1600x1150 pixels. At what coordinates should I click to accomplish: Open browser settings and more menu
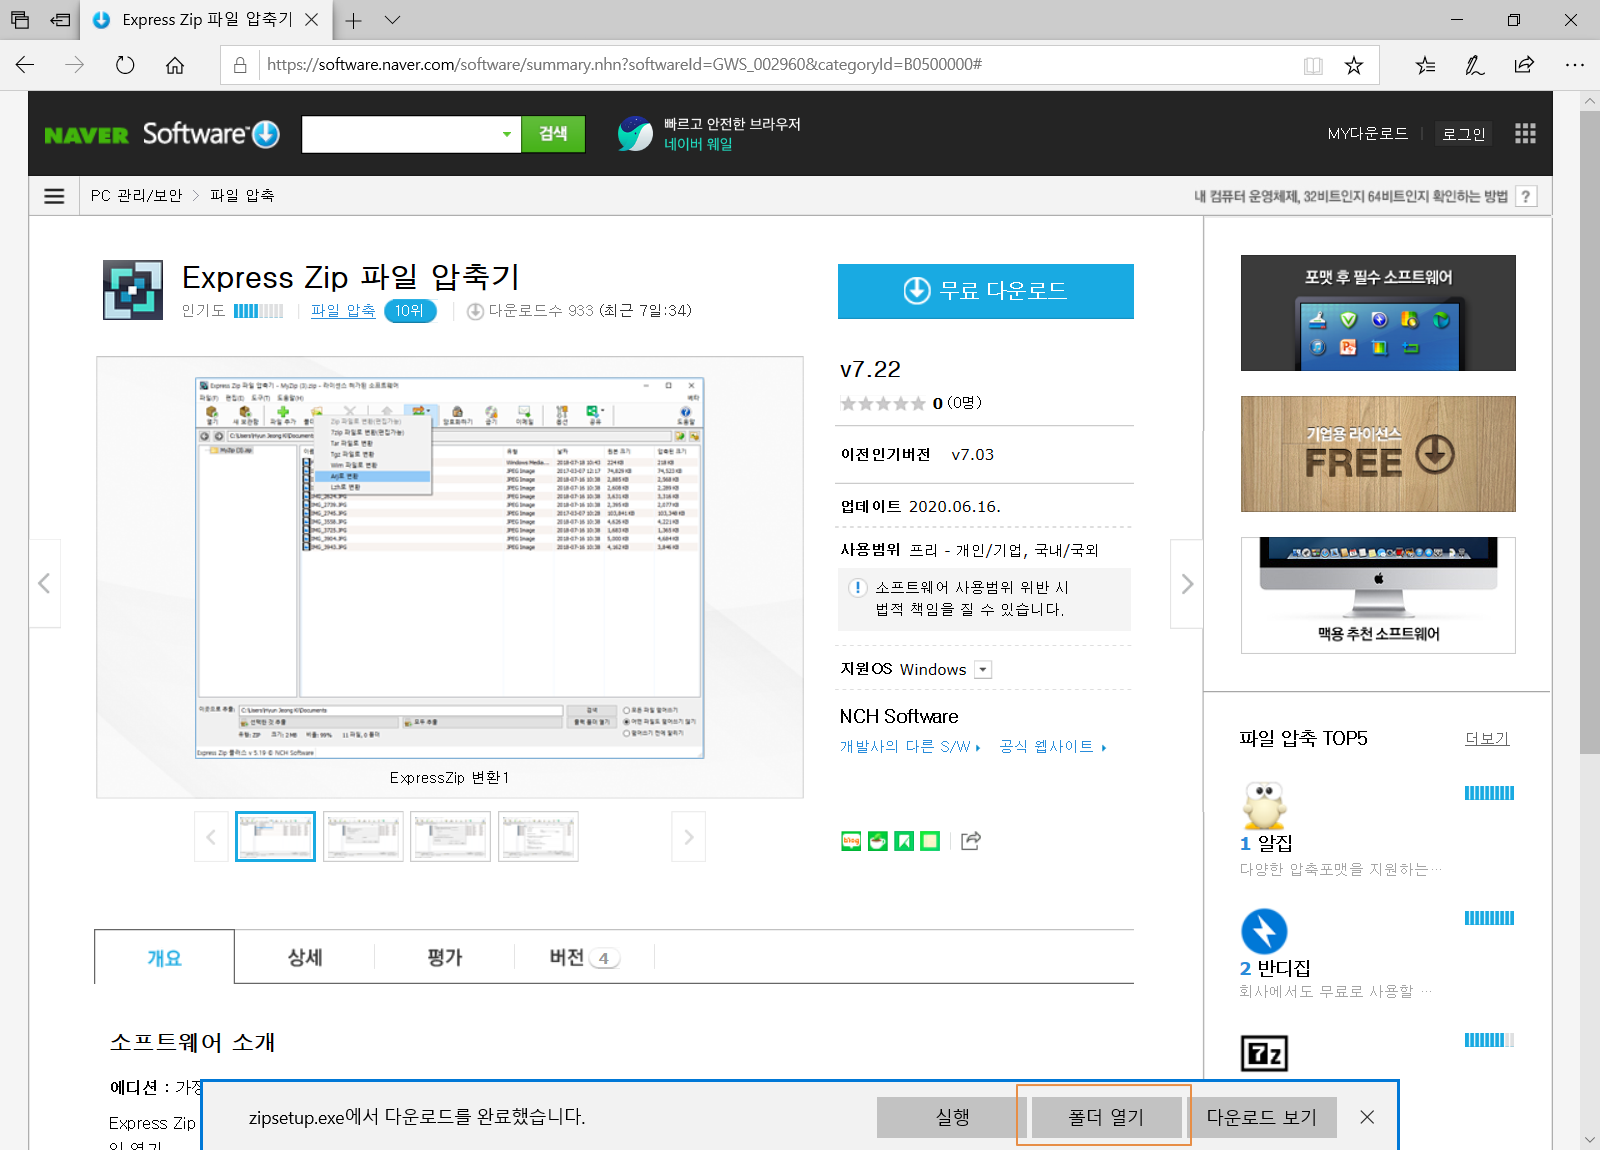1575,65
